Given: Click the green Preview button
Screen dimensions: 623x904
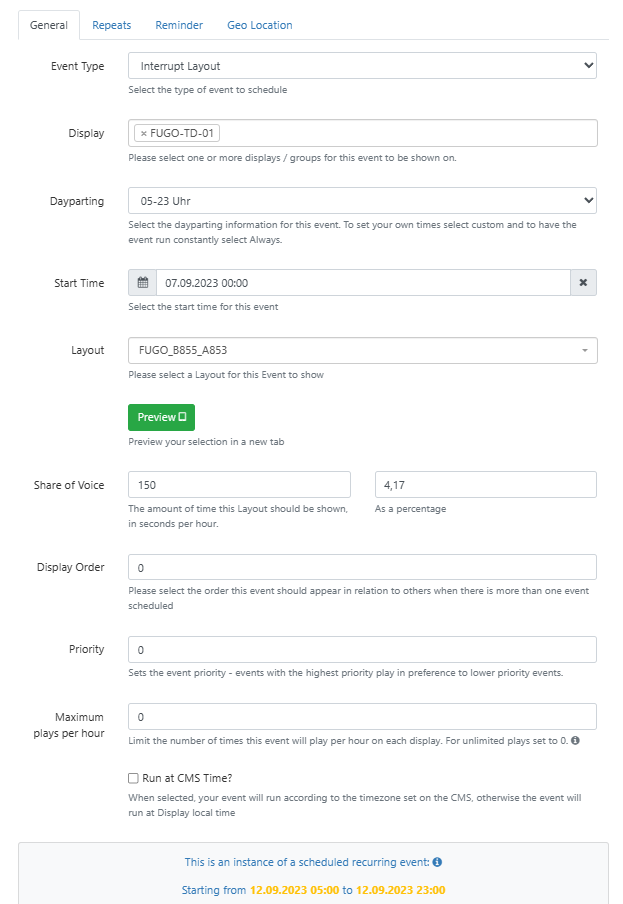Looking at the screenshot, I should tap(161, 417).
